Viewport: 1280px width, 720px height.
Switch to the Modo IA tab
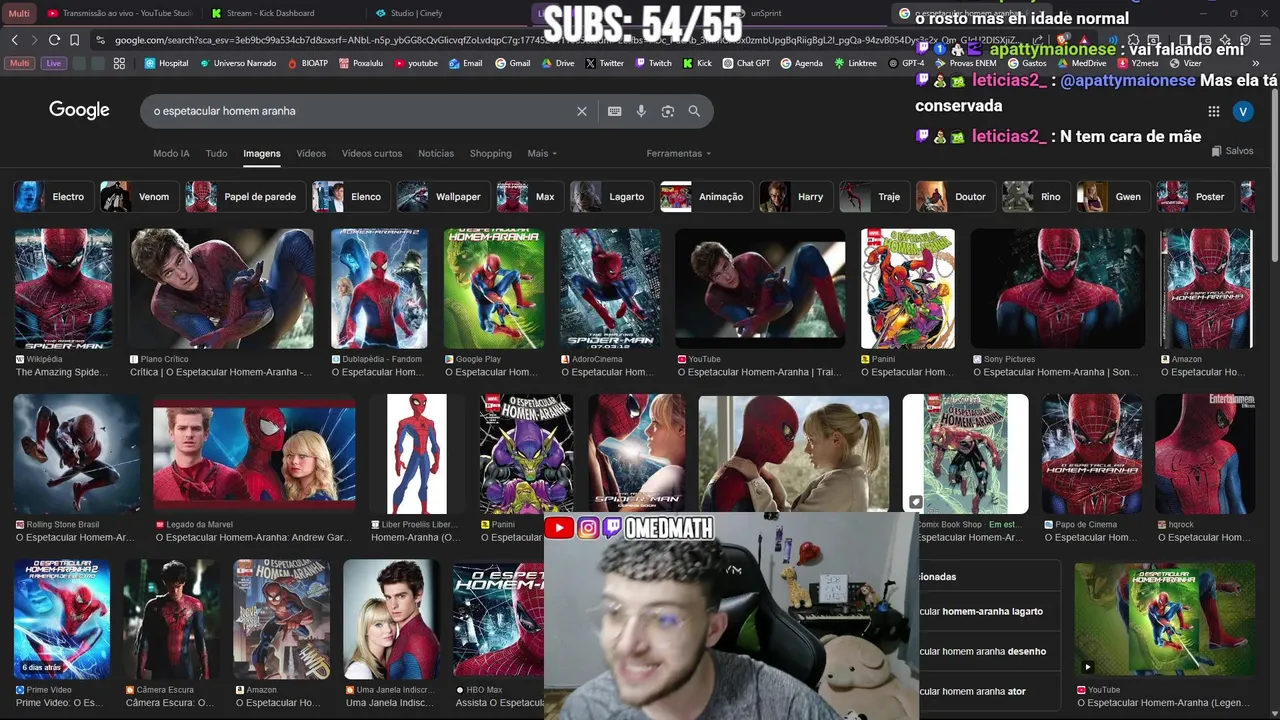pyautogui.click(x=171, y=153)
